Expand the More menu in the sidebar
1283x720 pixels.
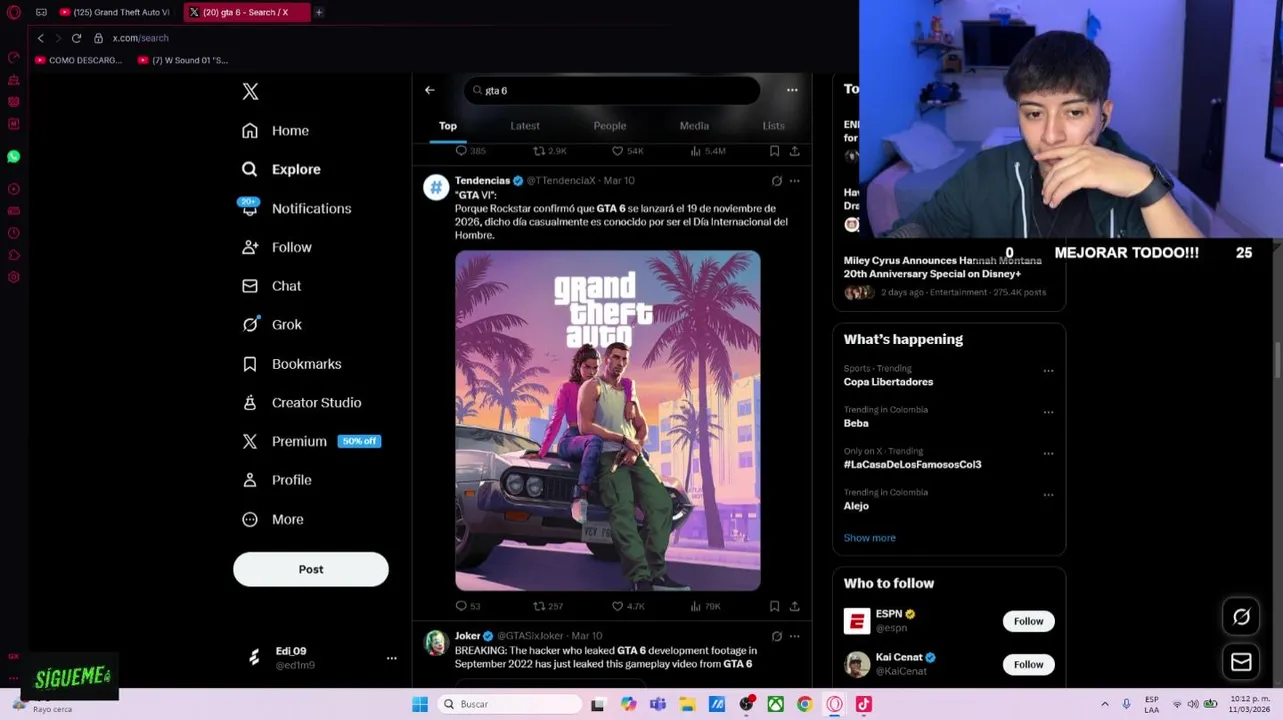coord(273,519)
